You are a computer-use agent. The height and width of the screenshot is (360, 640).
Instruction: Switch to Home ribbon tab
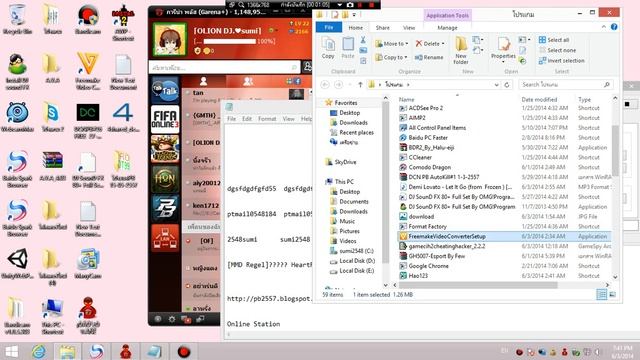(x=356, y=28)
